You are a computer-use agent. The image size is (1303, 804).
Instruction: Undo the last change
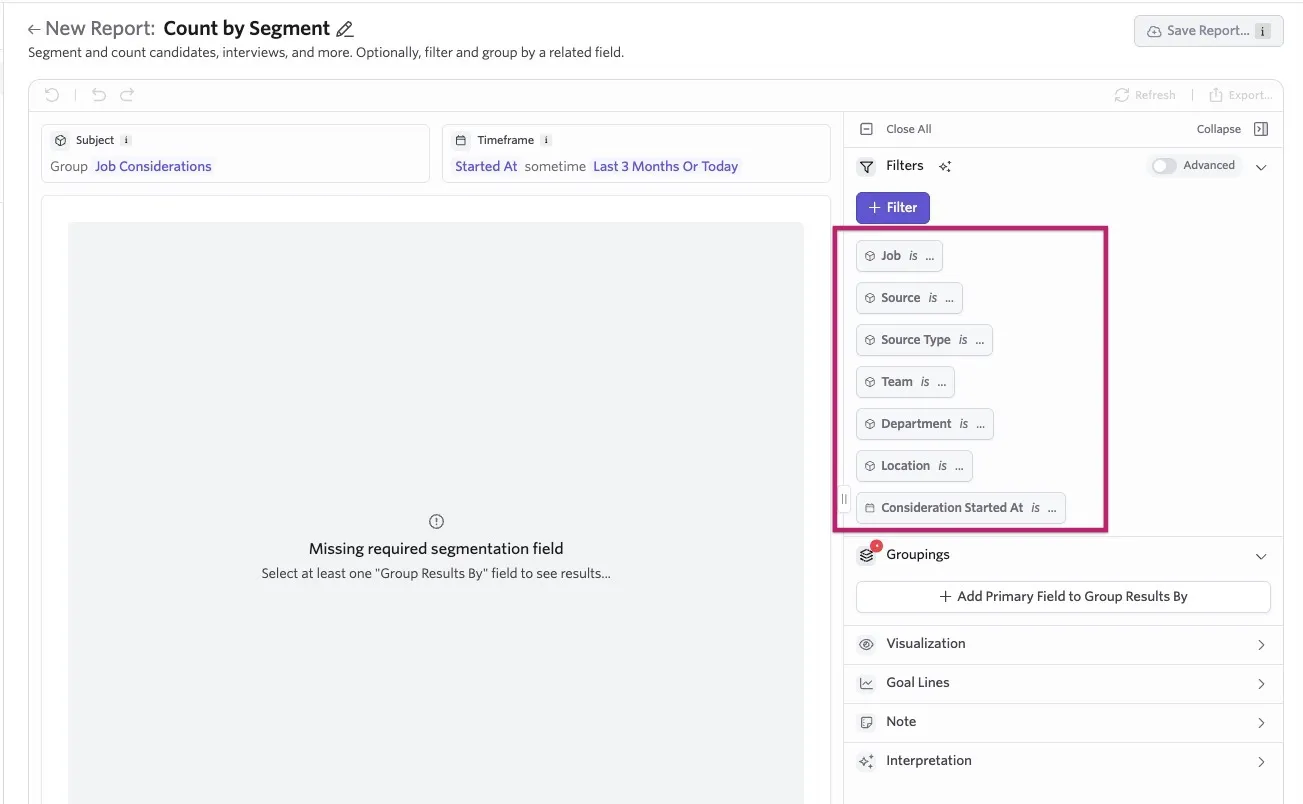(99, 95)
